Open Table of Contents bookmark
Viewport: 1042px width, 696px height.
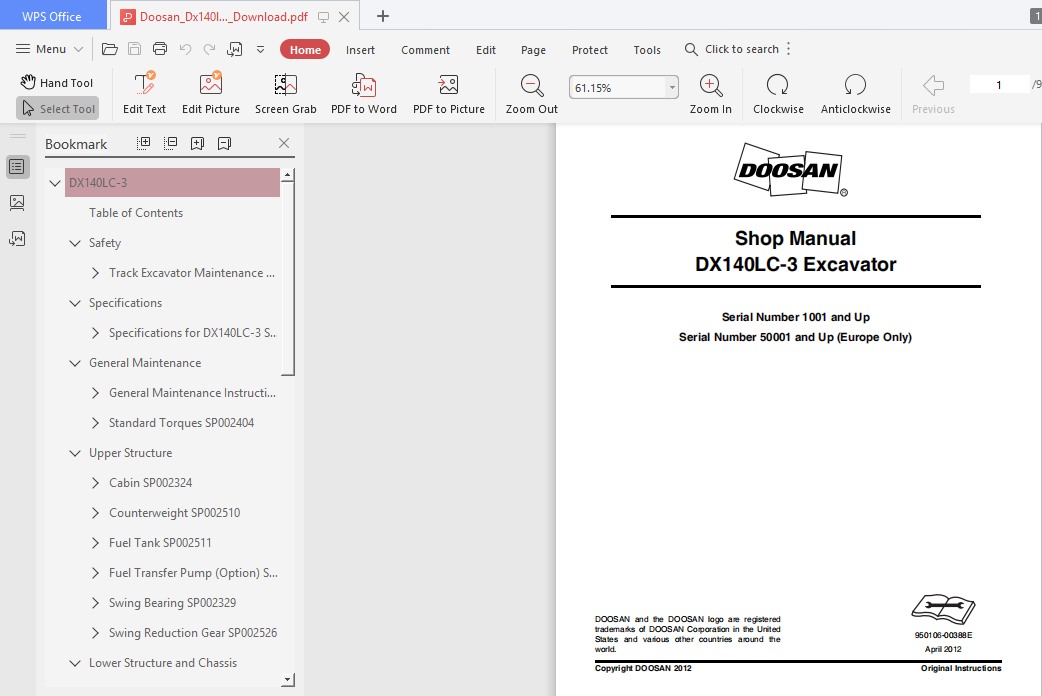(136, 213)
